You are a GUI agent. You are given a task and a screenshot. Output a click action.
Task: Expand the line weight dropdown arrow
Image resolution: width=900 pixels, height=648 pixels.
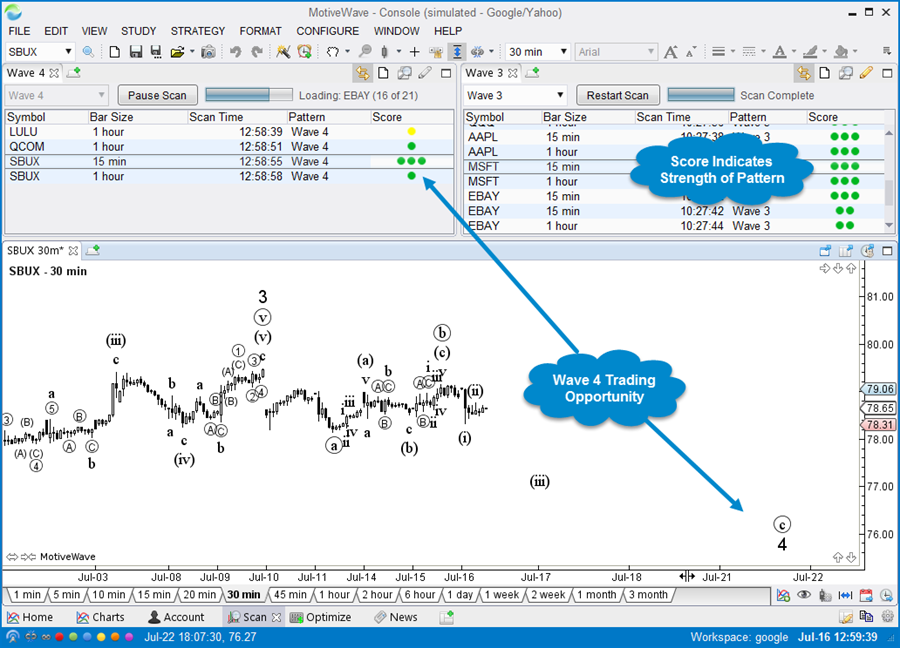coord(733,52)
